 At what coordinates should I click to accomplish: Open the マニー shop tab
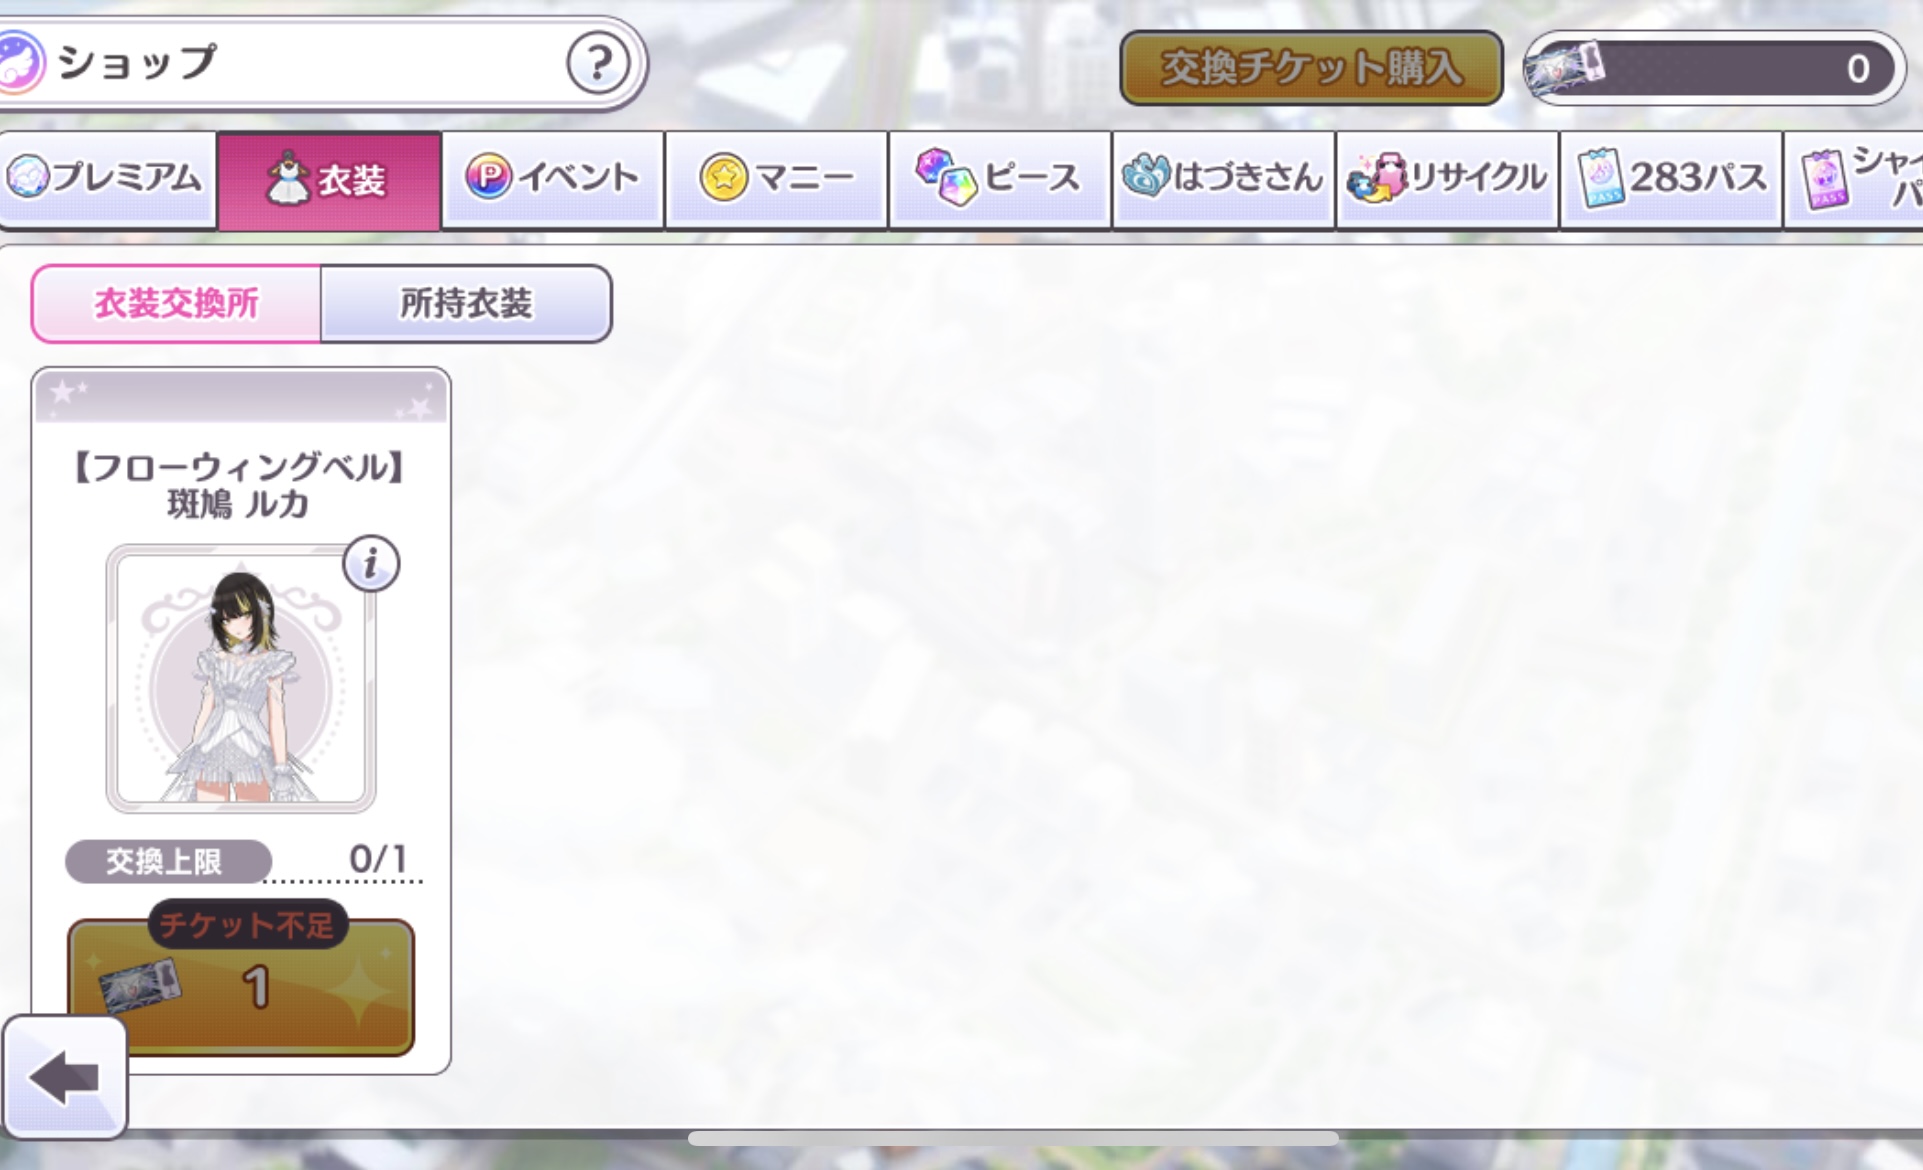[x=776, y=179]
